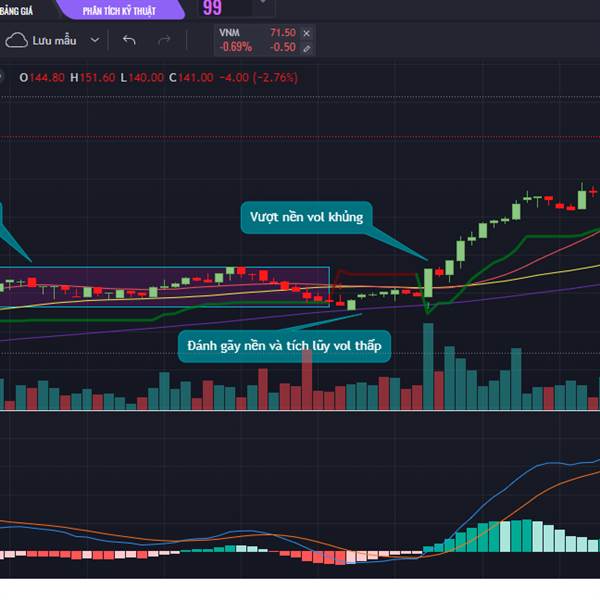Viewport: 600px width, 600px height.
Task: Undo the last chart action
Action: pos(129,40)
